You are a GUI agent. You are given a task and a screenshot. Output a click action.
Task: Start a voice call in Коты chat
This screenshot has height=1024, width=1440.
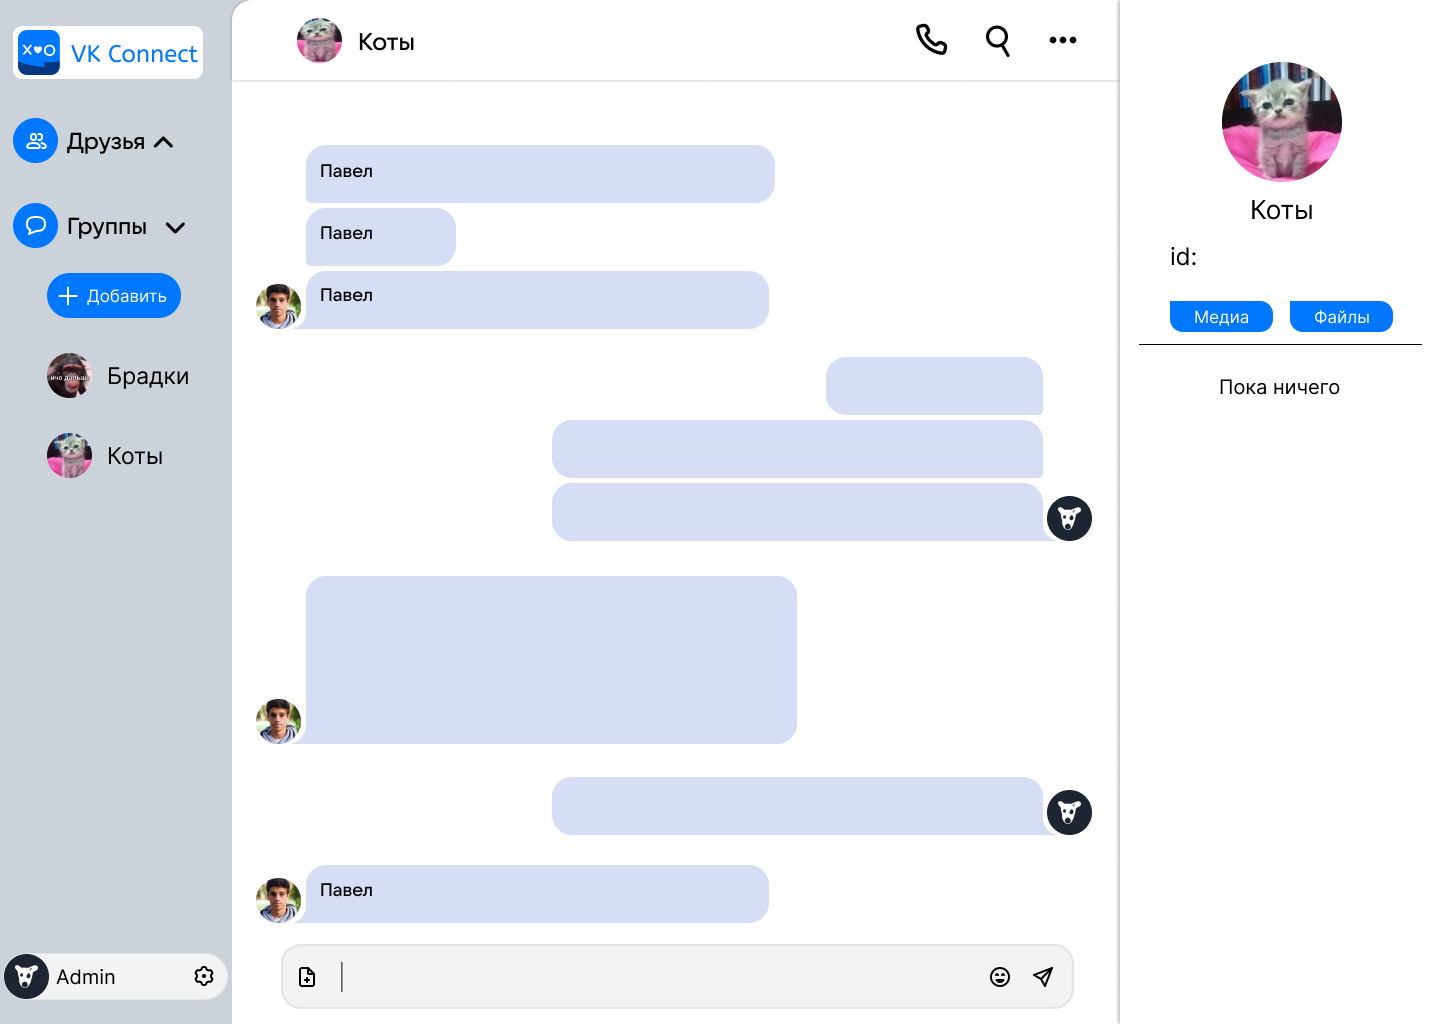[931, 40]
